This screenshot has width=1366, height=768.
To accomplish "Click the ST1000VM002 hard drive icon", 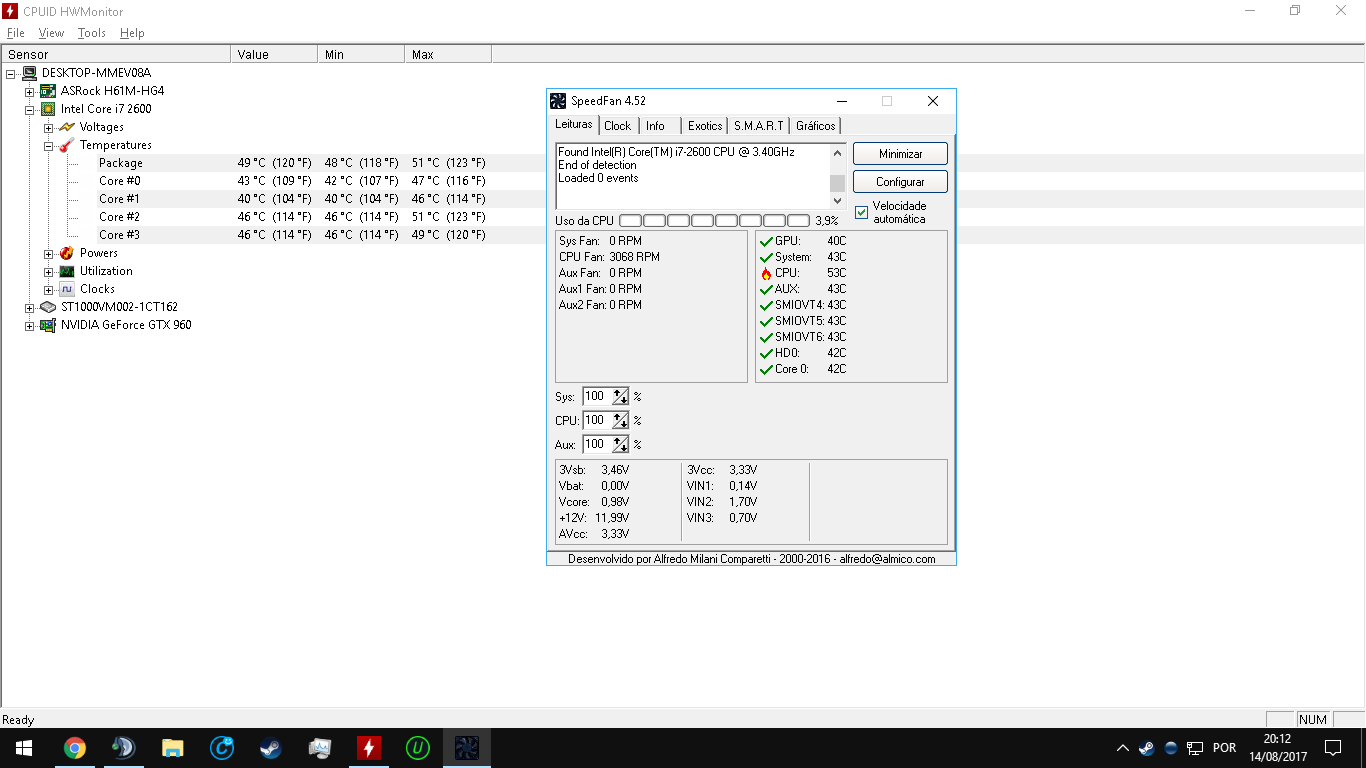I will coord(48,307).
